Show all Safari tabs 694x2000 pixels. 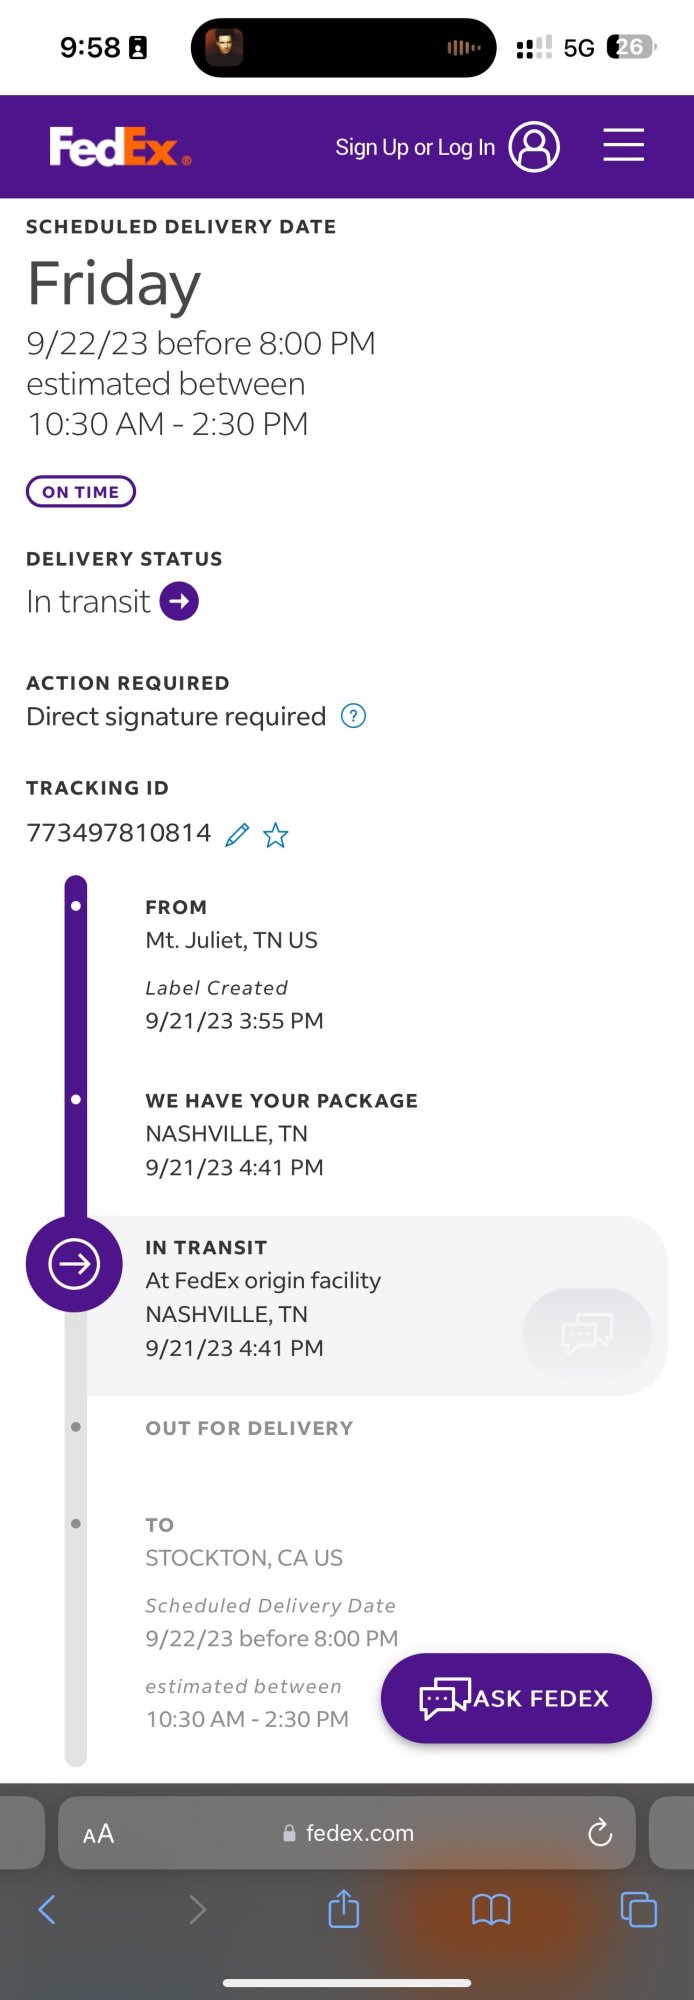[638, 1909]
